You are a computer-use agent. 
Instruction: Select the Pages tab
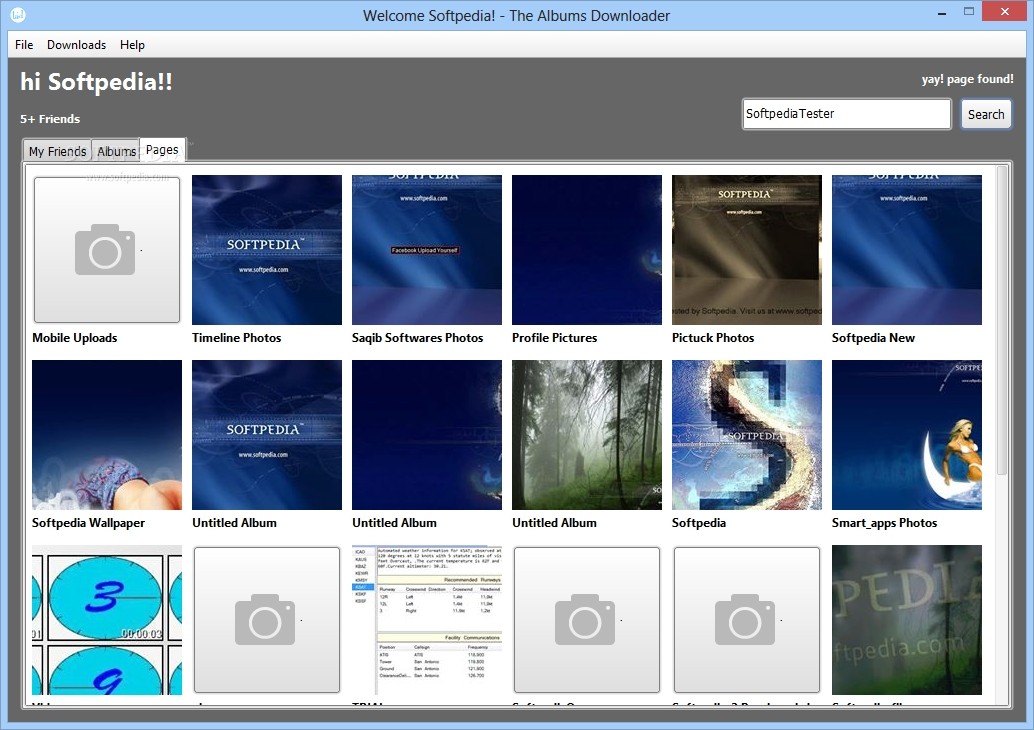[x=162, y=150]
